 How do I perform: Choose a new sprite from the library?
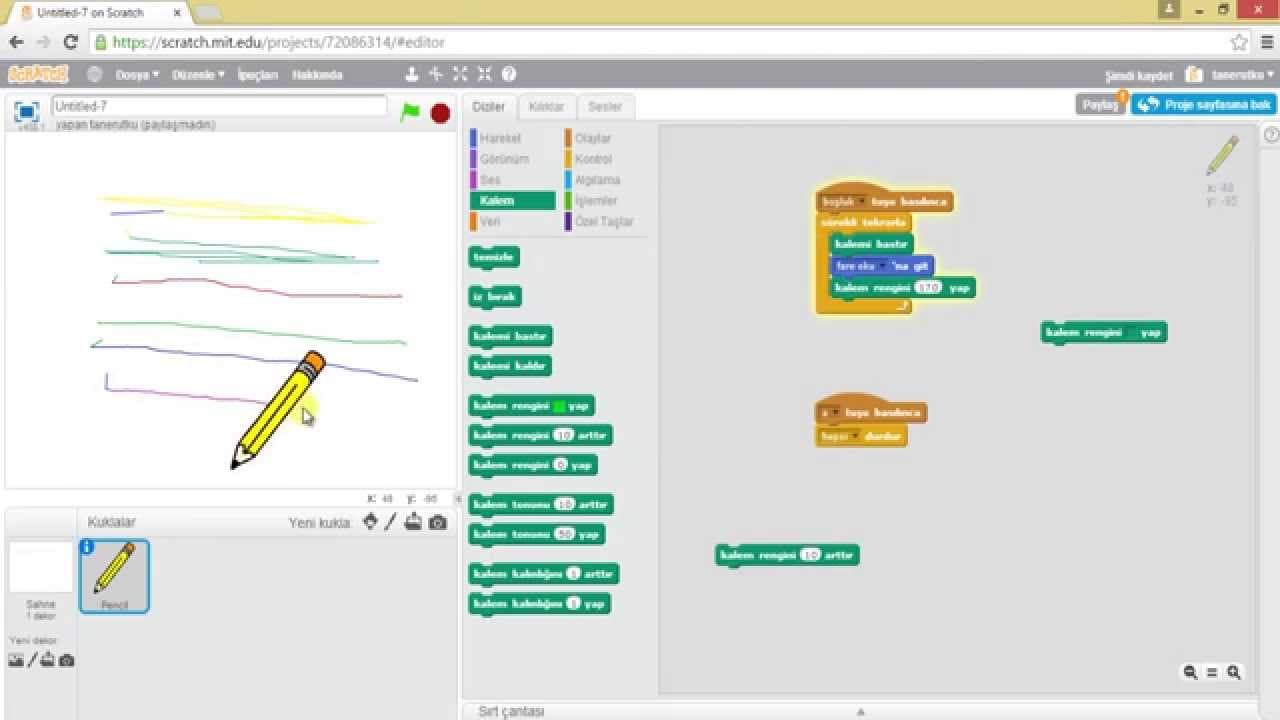click(370, 522)
